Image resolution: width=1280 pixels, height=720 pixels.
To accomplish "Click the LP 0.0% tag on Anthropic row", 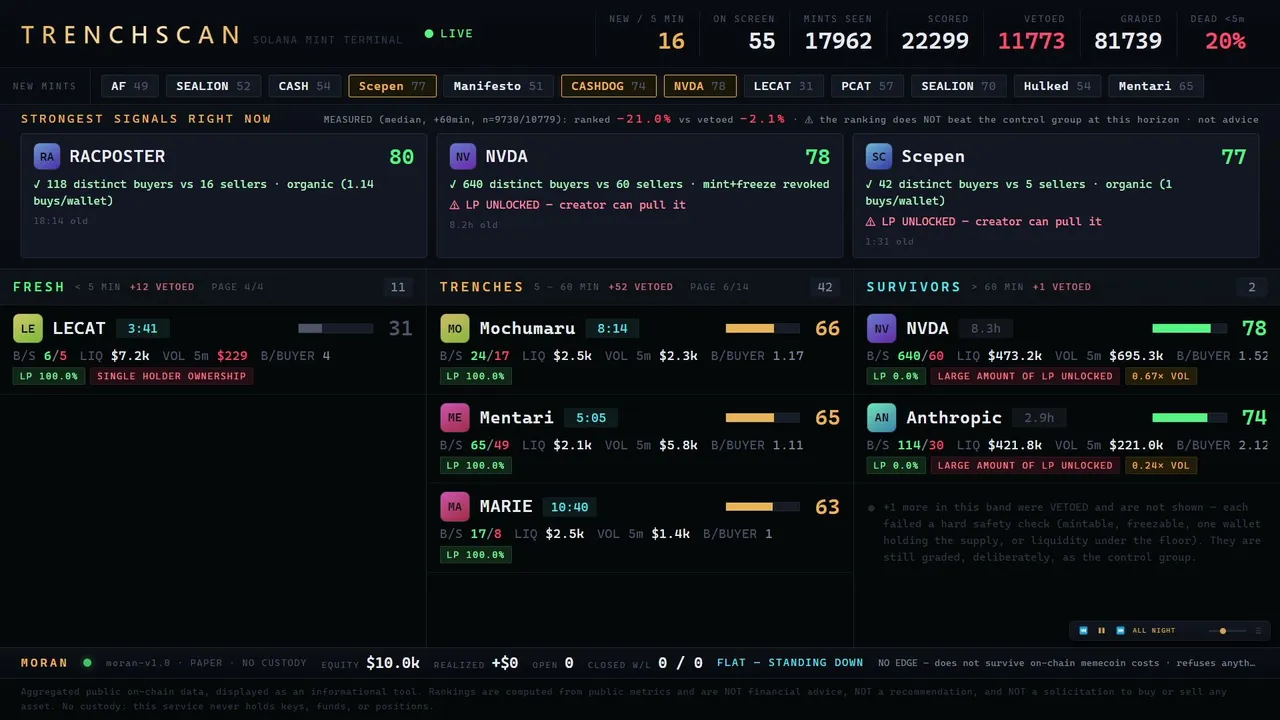I will (896, 465).
